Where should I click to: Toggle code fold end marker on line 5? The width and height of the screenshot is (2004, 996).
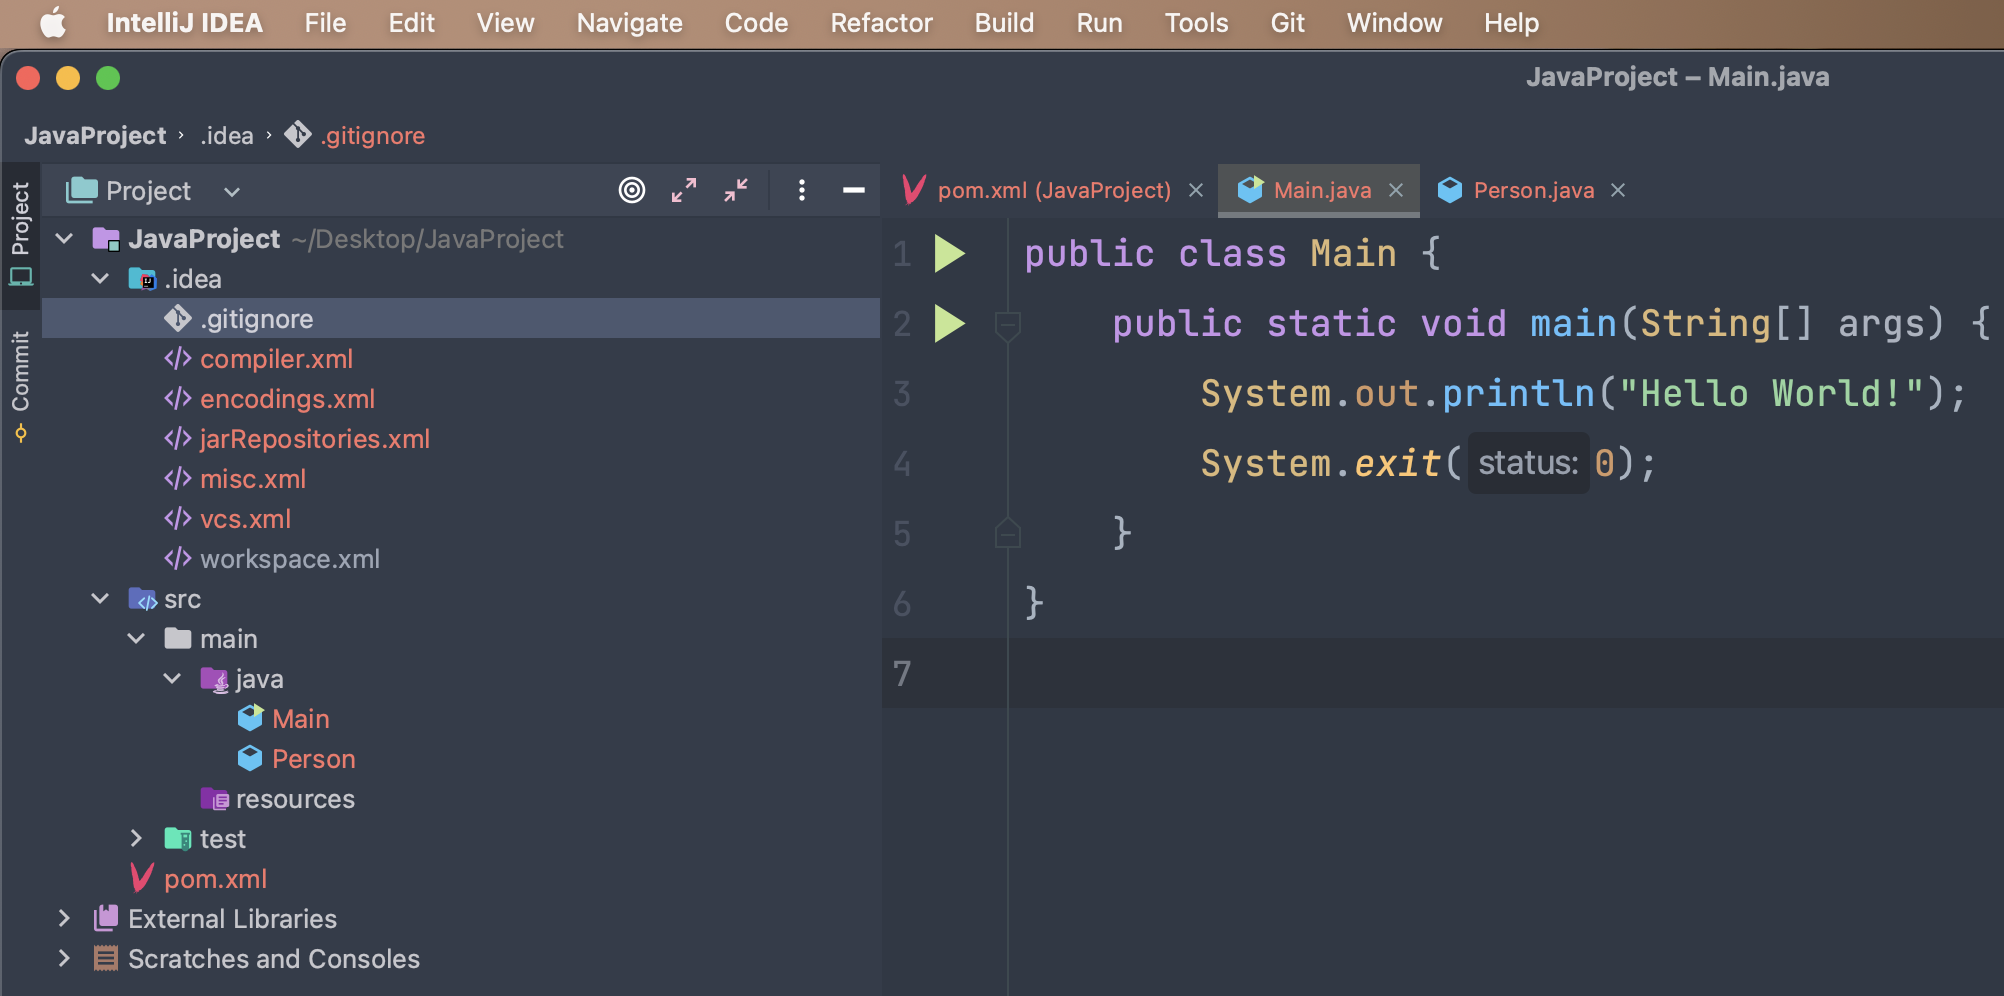click(x=1007, y=533)
